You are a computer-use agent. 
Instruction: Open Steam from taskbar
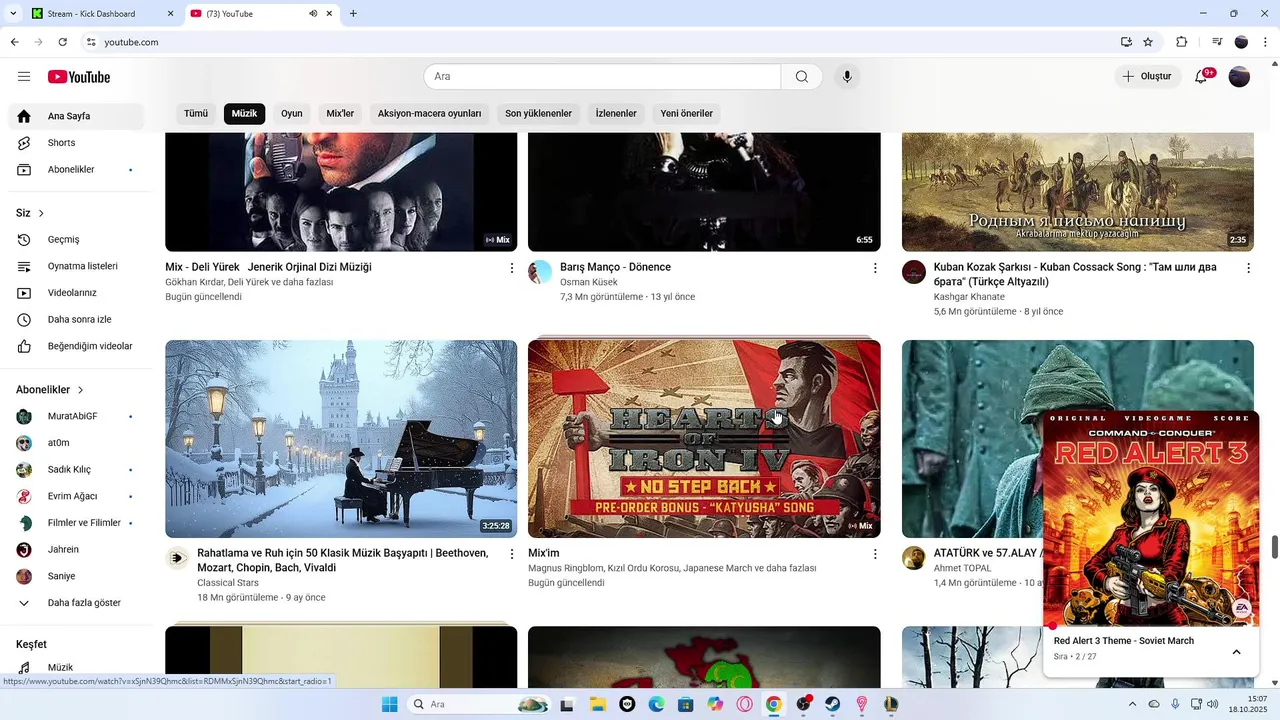tap(832, 704)
